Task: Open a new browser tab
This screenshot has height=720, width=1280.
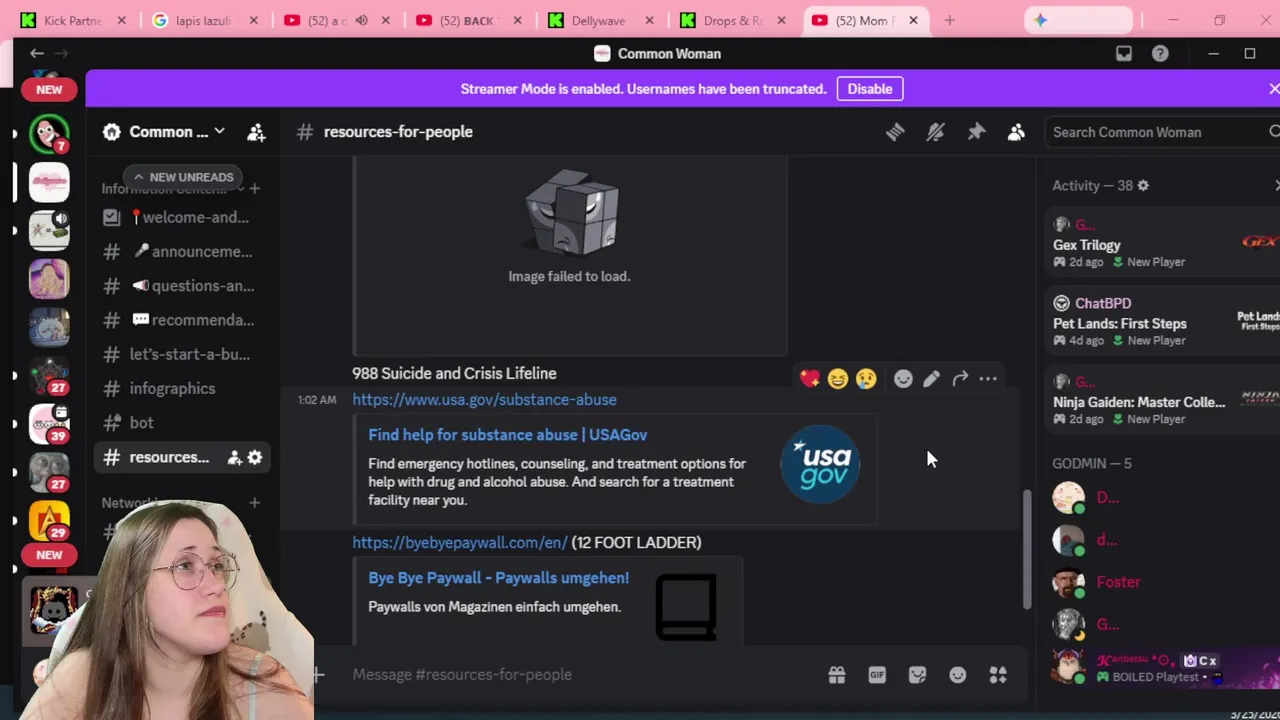Action: tap(949, 20)
